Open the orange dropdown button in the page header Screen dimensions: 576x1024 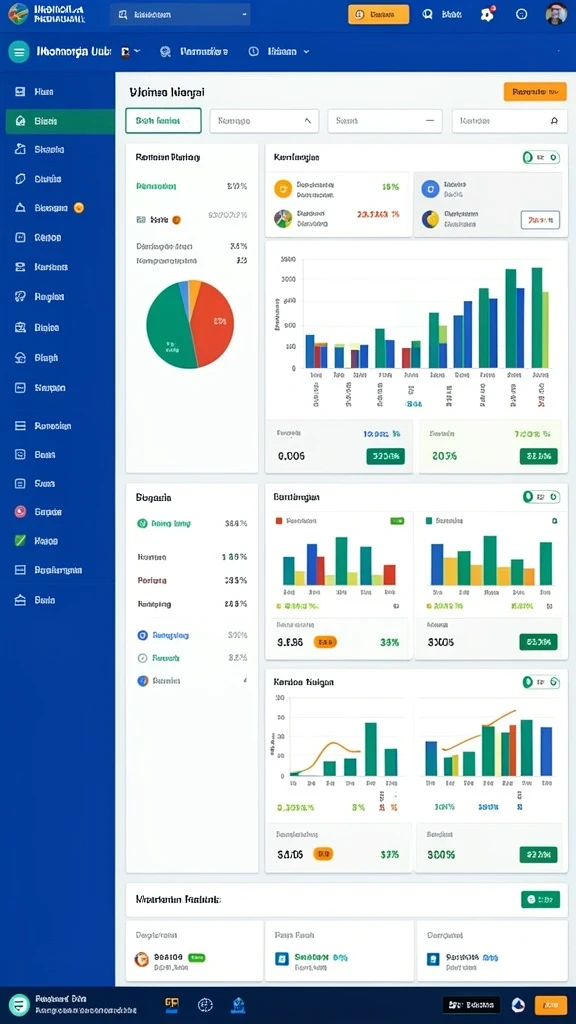tap(535, 92)
